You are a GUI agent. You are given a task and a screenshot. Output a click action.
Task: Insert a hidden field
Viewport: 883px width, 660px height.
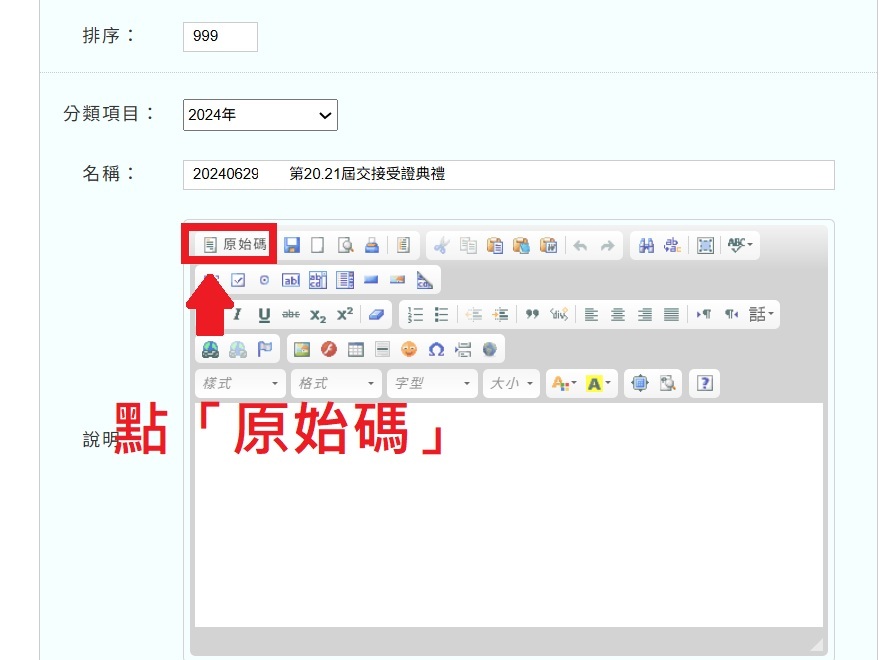[x=425, y=280]
